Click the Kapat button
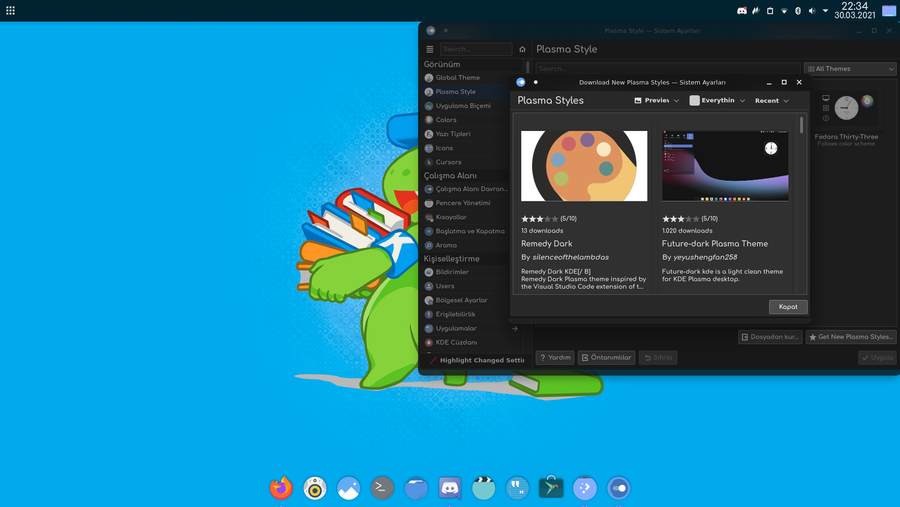This screenshot has width=900, height=507. tap(788, 306)
